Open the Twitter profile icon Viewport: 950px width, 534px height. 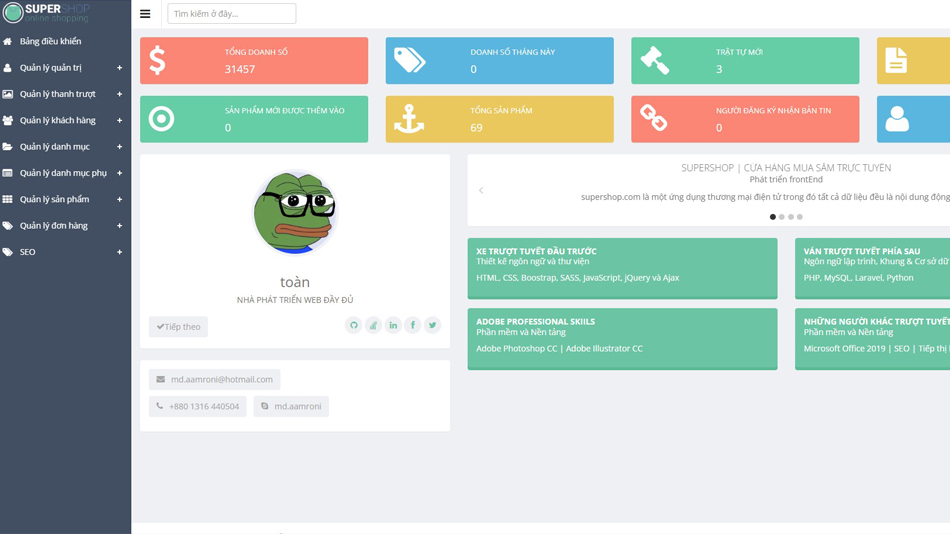point(432,325)
